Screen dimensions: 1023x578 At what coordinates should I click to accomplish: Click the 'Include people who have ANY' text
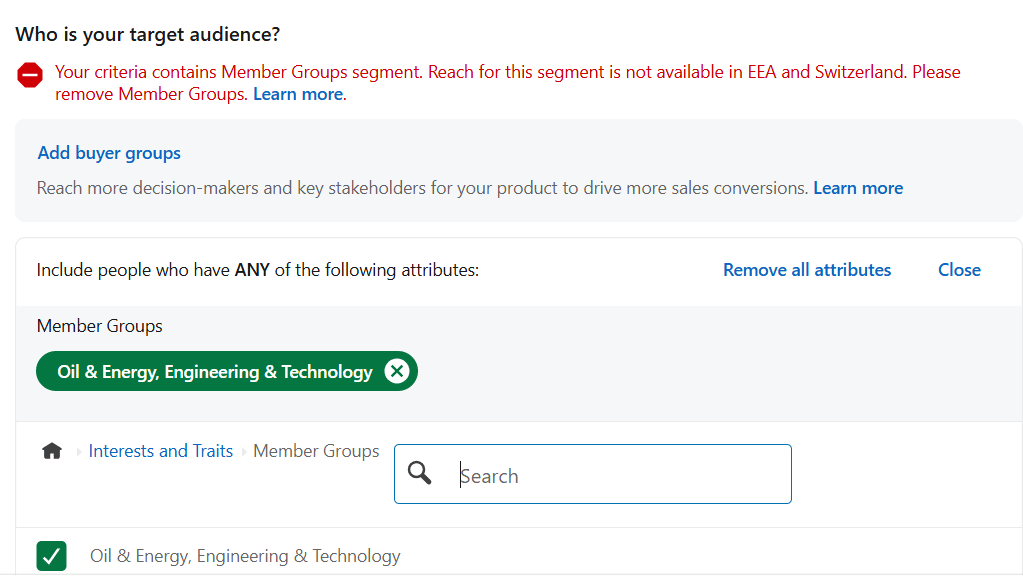(258, 269)
